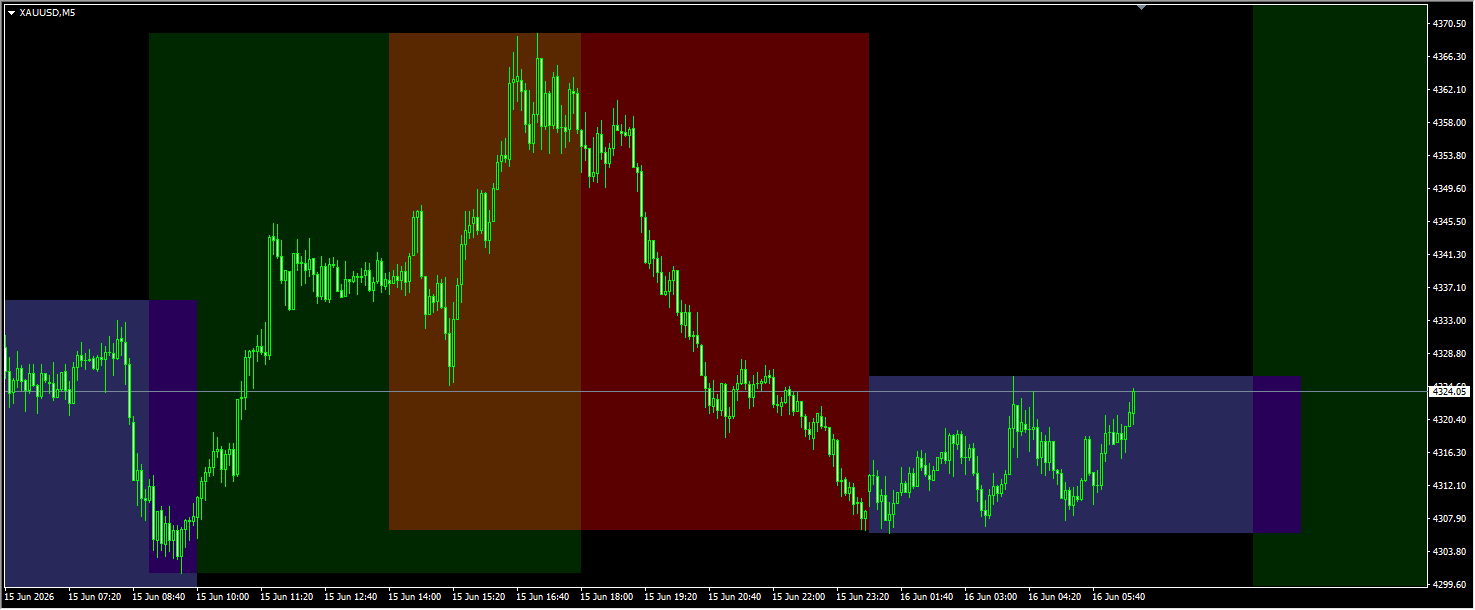The height and width of the screenshot is (610, 1475).
Task: Click the 4333.00 price scale label
Action: click(x=1448, y=320)
